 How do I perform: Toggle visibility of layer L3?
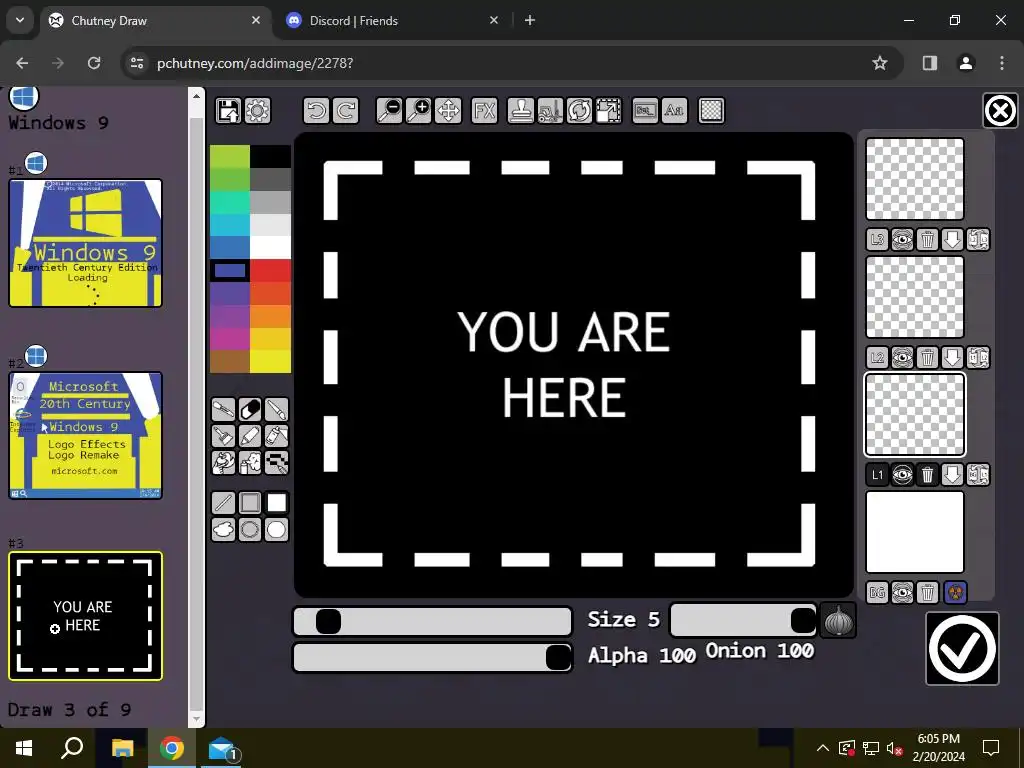tap(903, 240)
